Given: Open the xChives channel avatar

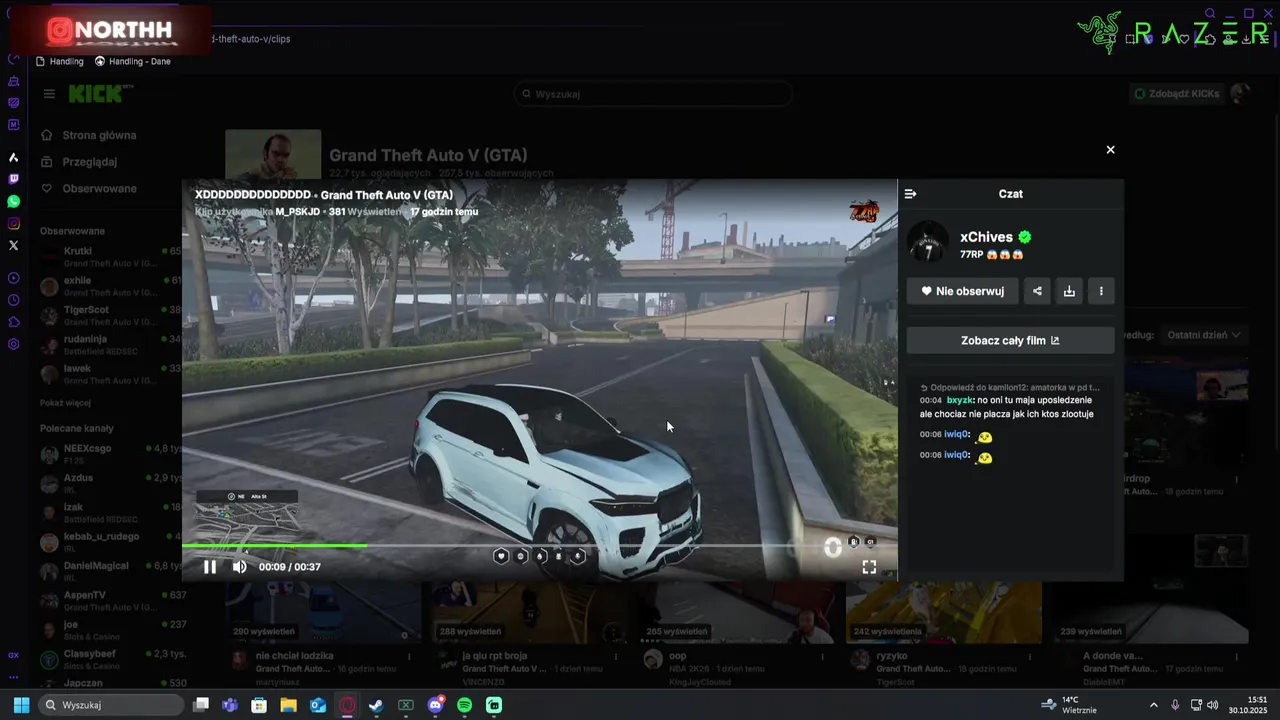Looking at the screenshot, I should (928, 243).
